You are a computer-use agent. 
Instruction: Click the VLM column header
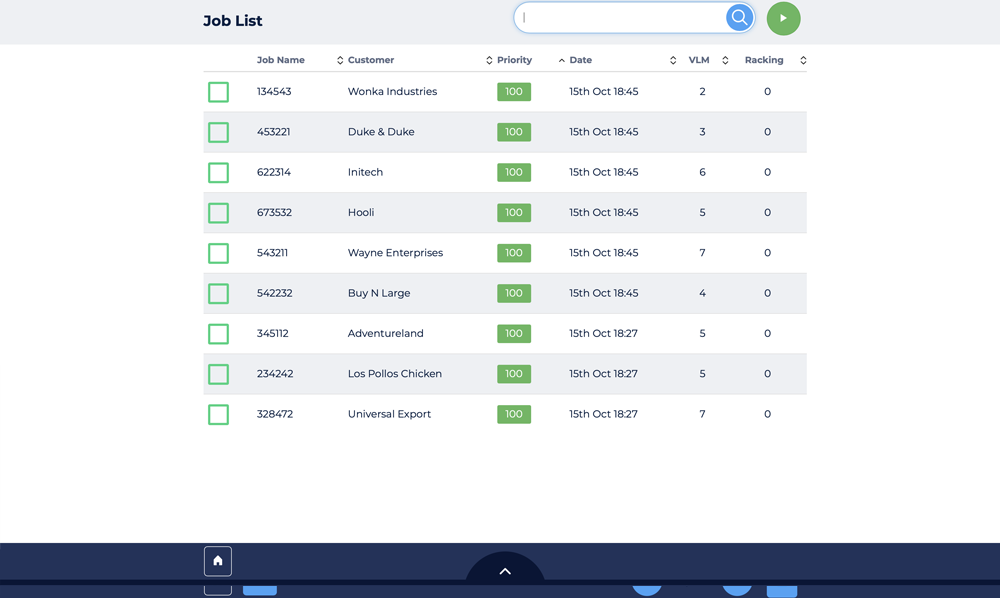tap(699, 60)
